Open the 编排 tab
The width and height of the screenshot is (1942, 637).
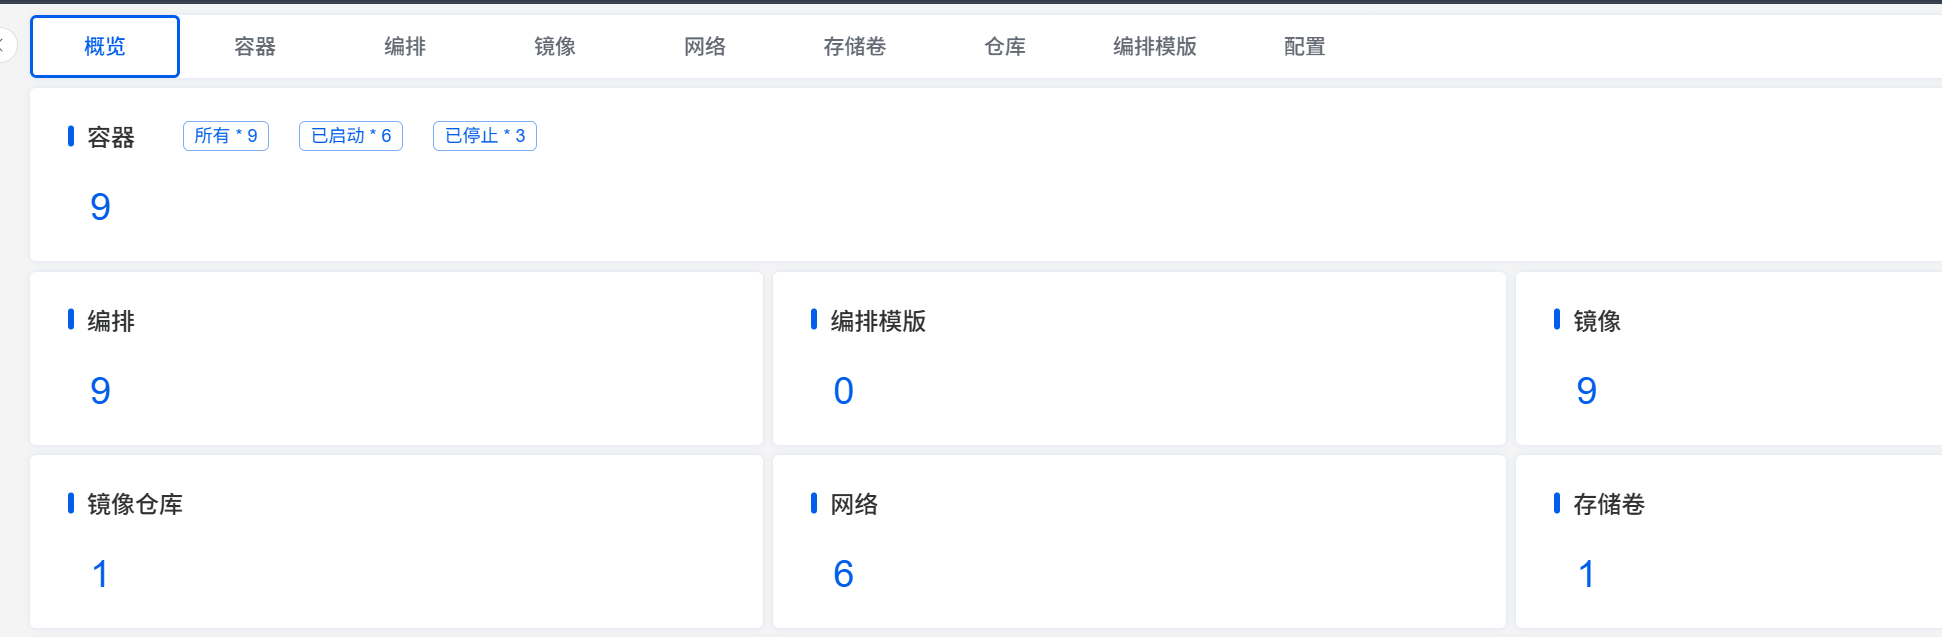(405, 47)
